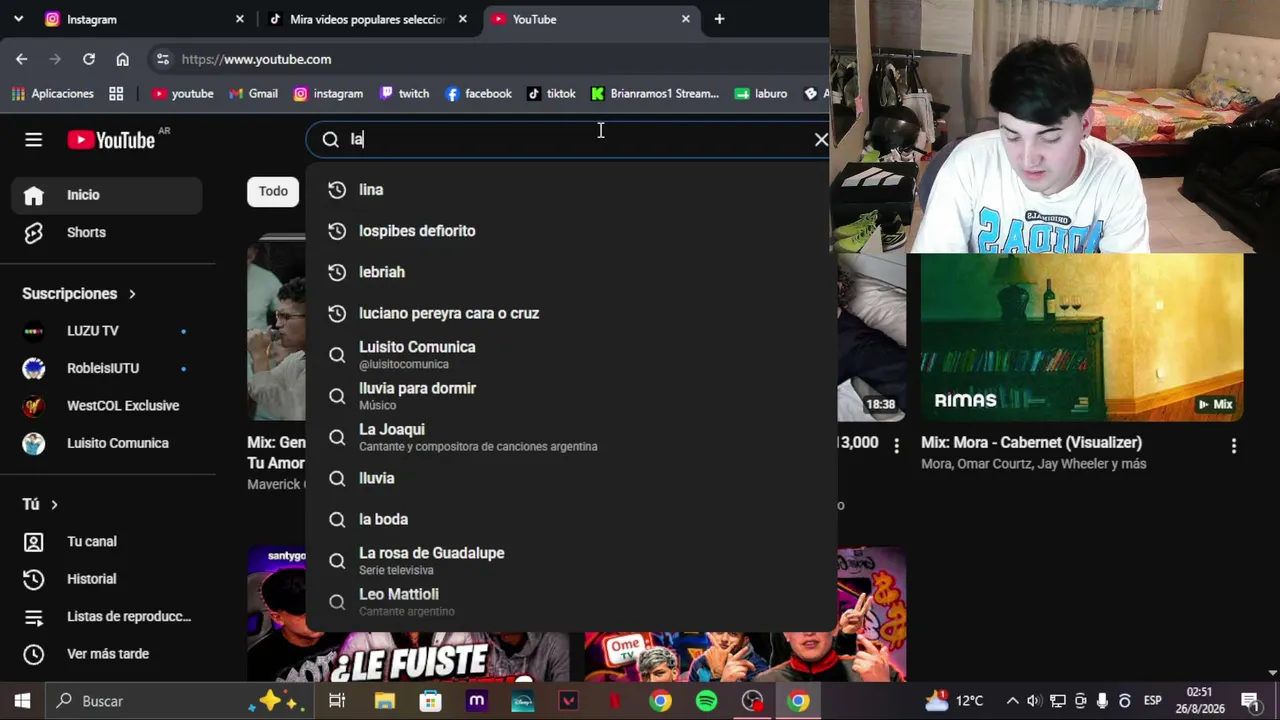Close the Instagram tab
This screenshot has height=720, width=1280.
[239, 19]
